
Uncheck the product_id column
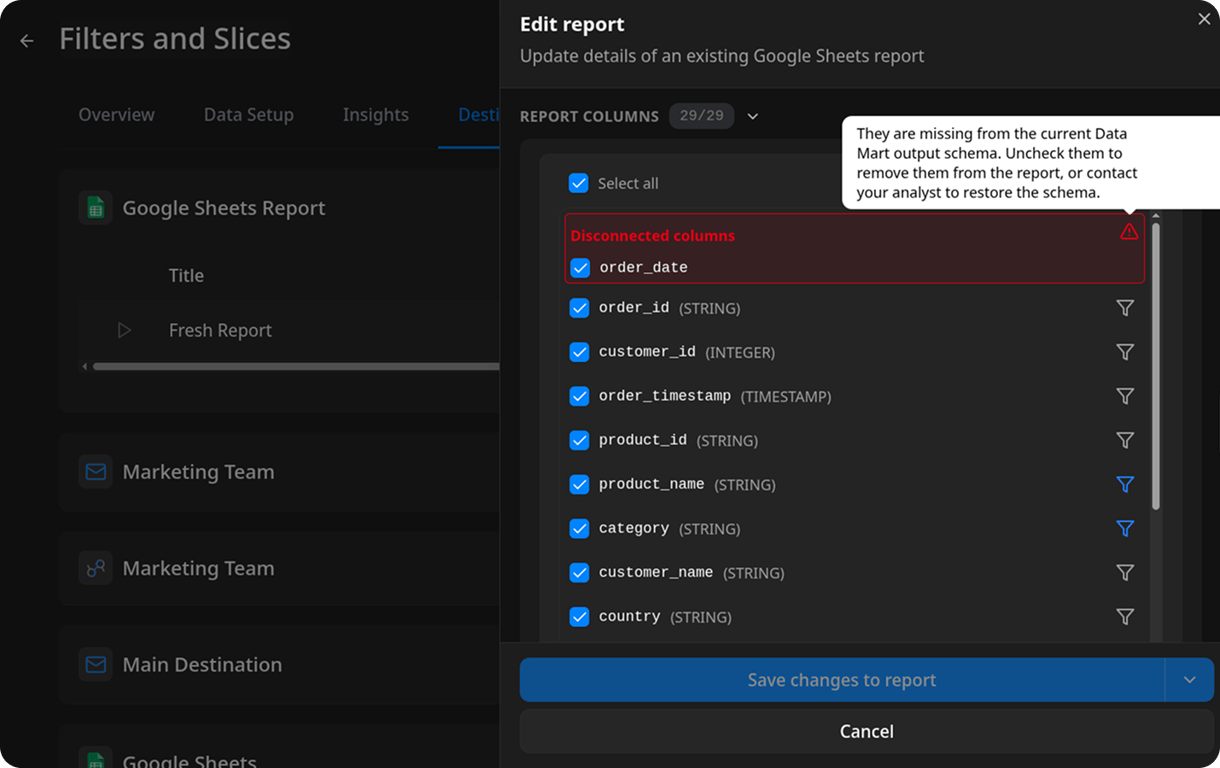click(579, 440)
